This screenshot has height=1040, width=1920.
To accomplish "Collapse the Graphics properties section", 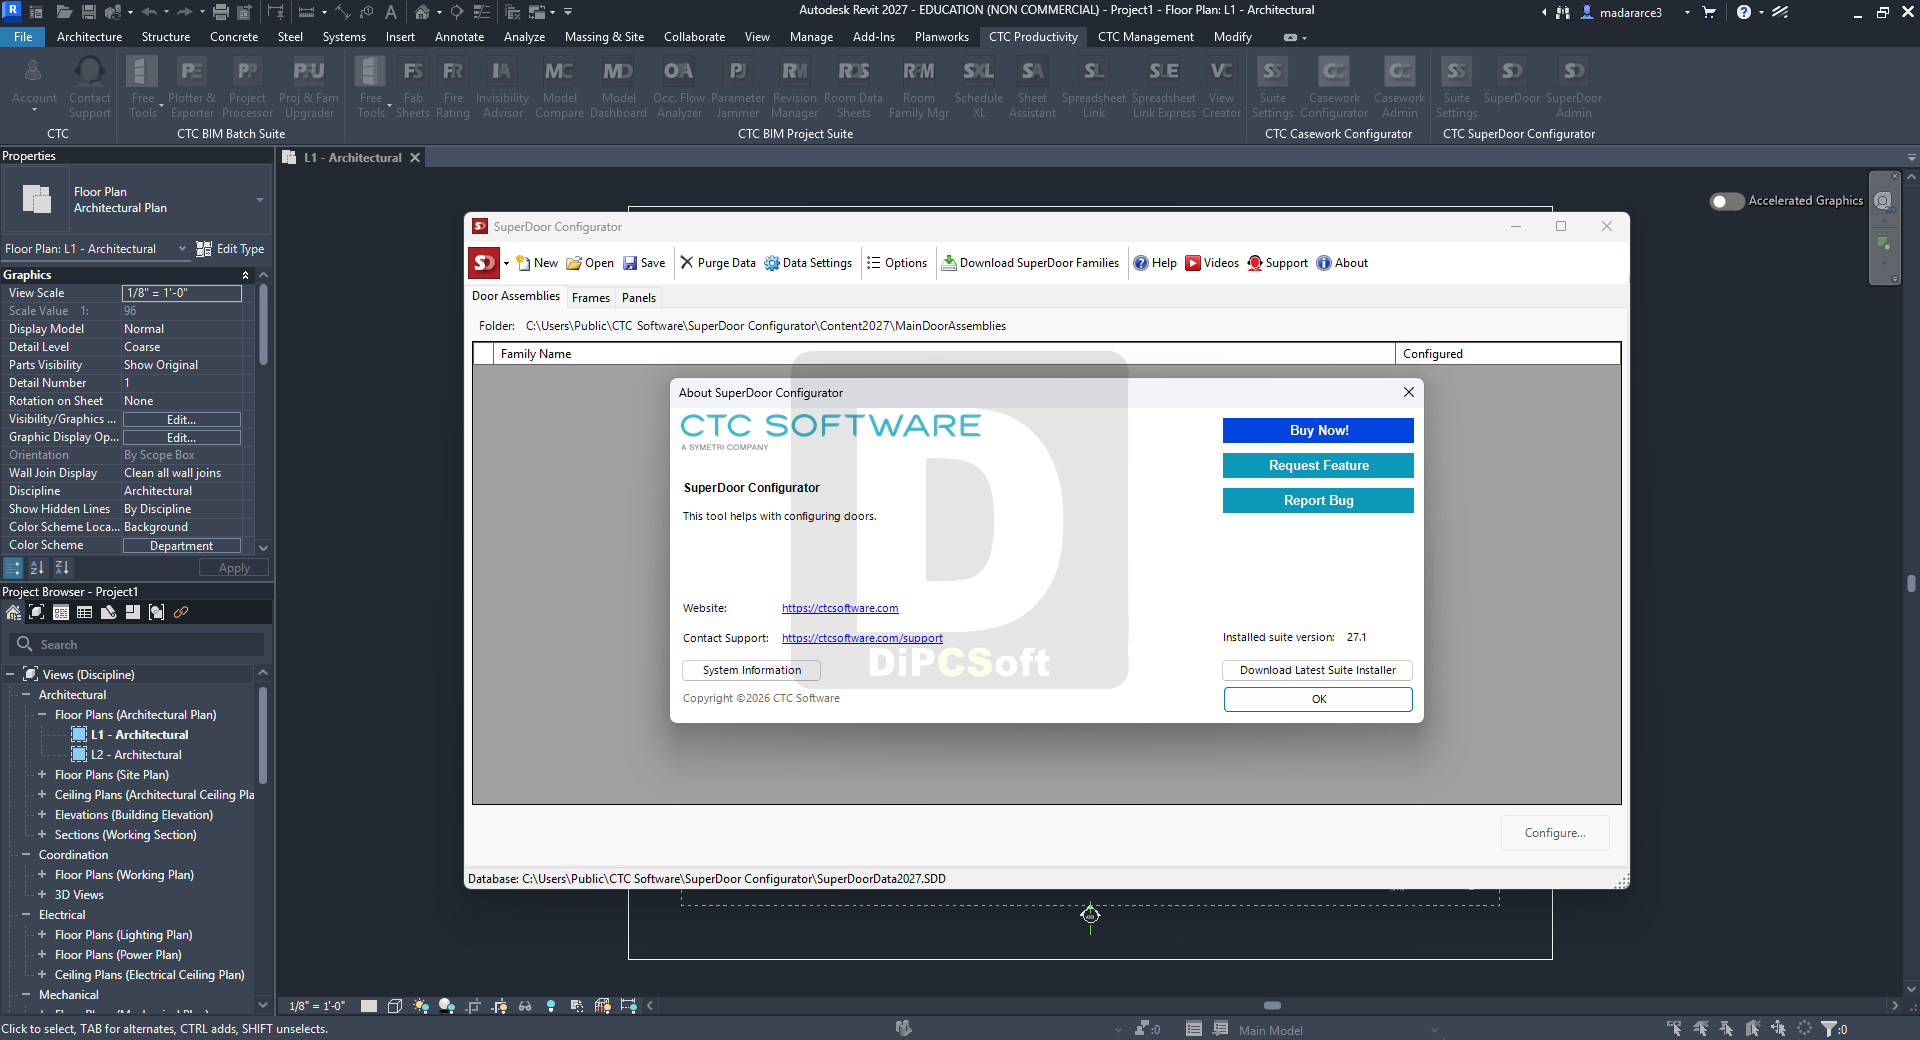I will (x=246, y=275).
